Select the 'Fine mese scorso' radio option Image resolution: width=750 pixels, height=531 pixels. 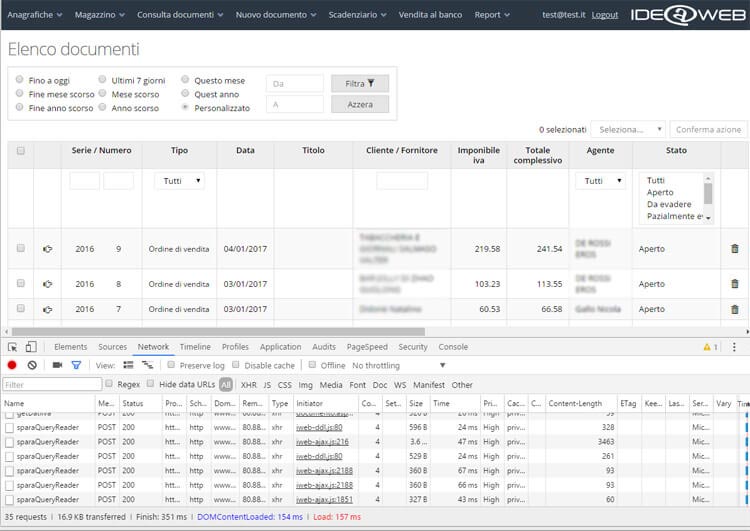[20, 93]
